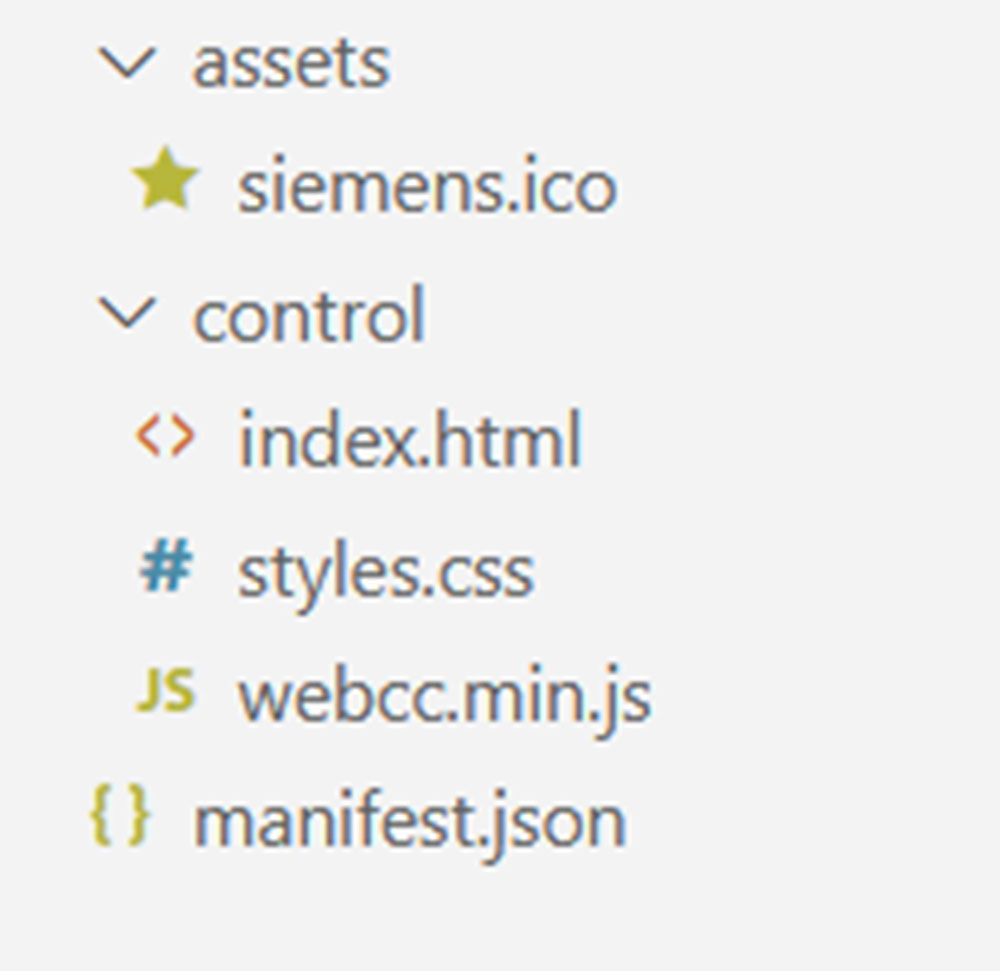Select the control folder name
Viewport: 1000px width, 971px height.
tap(308, 316)
